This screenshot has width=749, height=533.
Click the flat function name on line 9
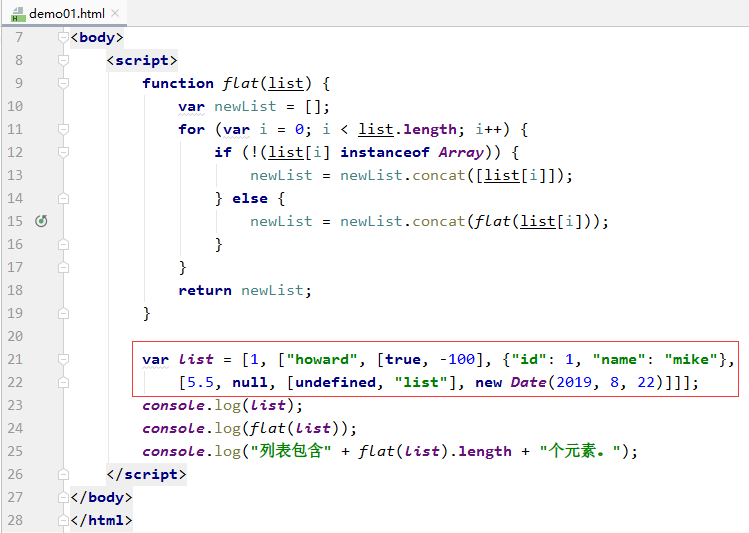(x=240, y=83)
